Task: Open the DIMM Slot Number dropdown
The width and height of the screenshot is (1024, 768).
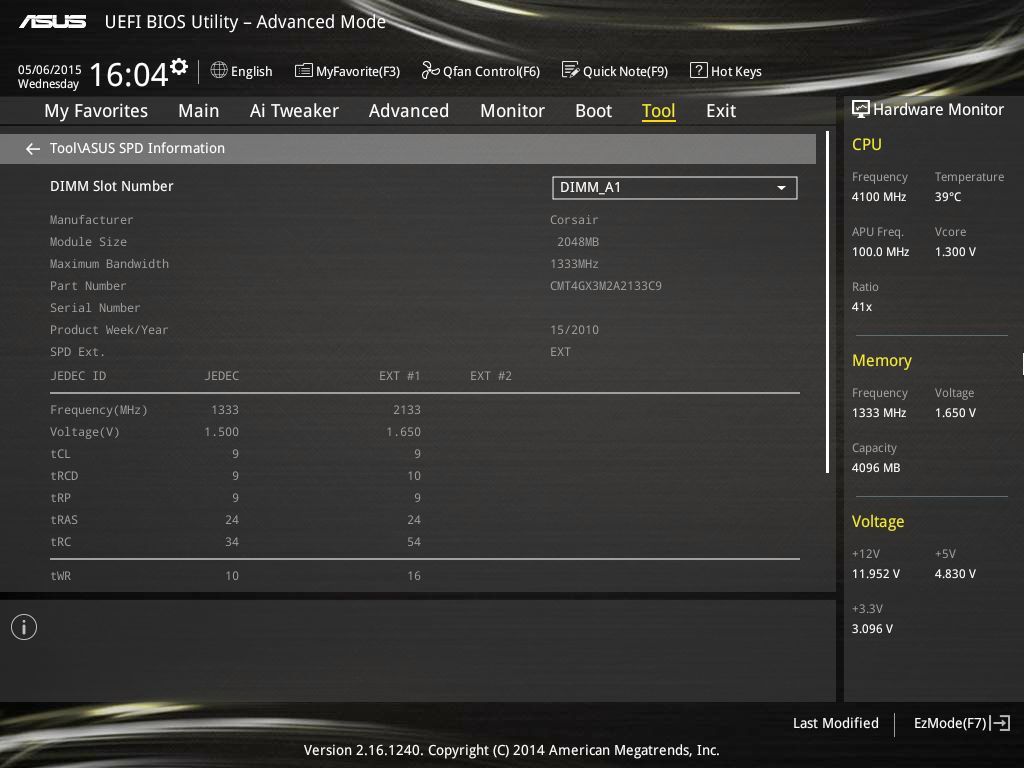Action: [675, 187]
